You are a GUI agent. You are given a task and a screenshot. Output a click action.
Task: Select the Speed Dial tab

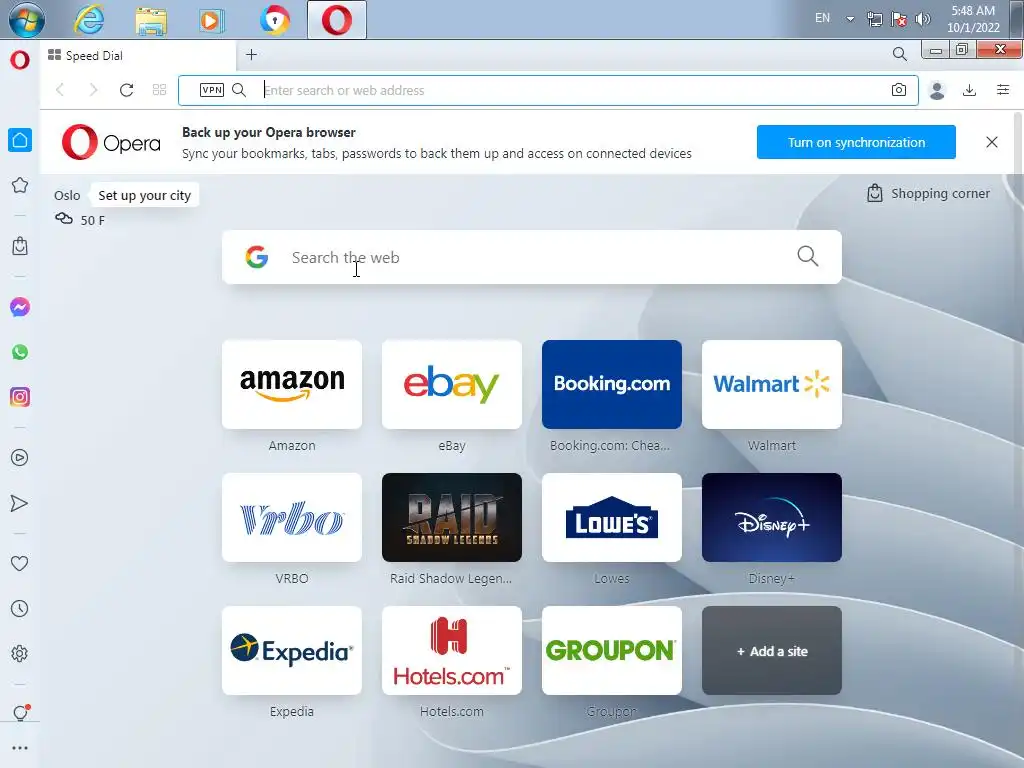(138, 56)
